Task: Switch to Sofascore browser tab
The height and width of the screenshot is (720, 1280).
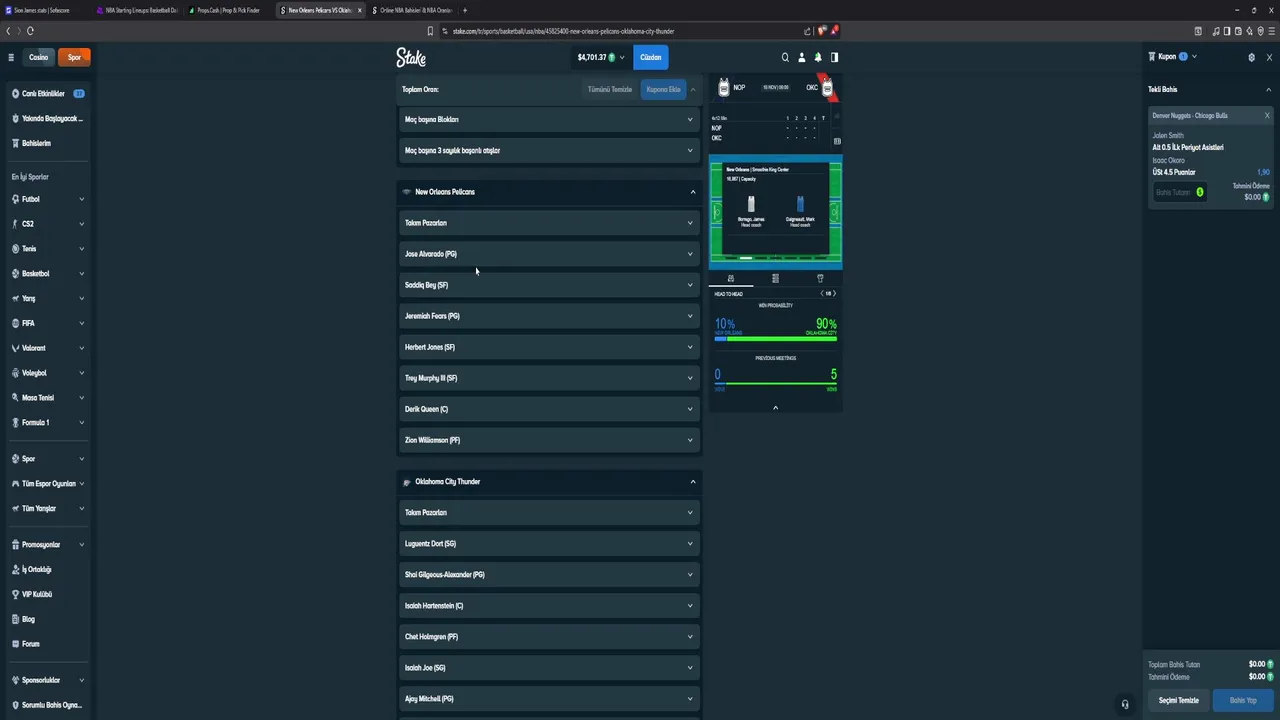Action: click(x=45, y=10)
